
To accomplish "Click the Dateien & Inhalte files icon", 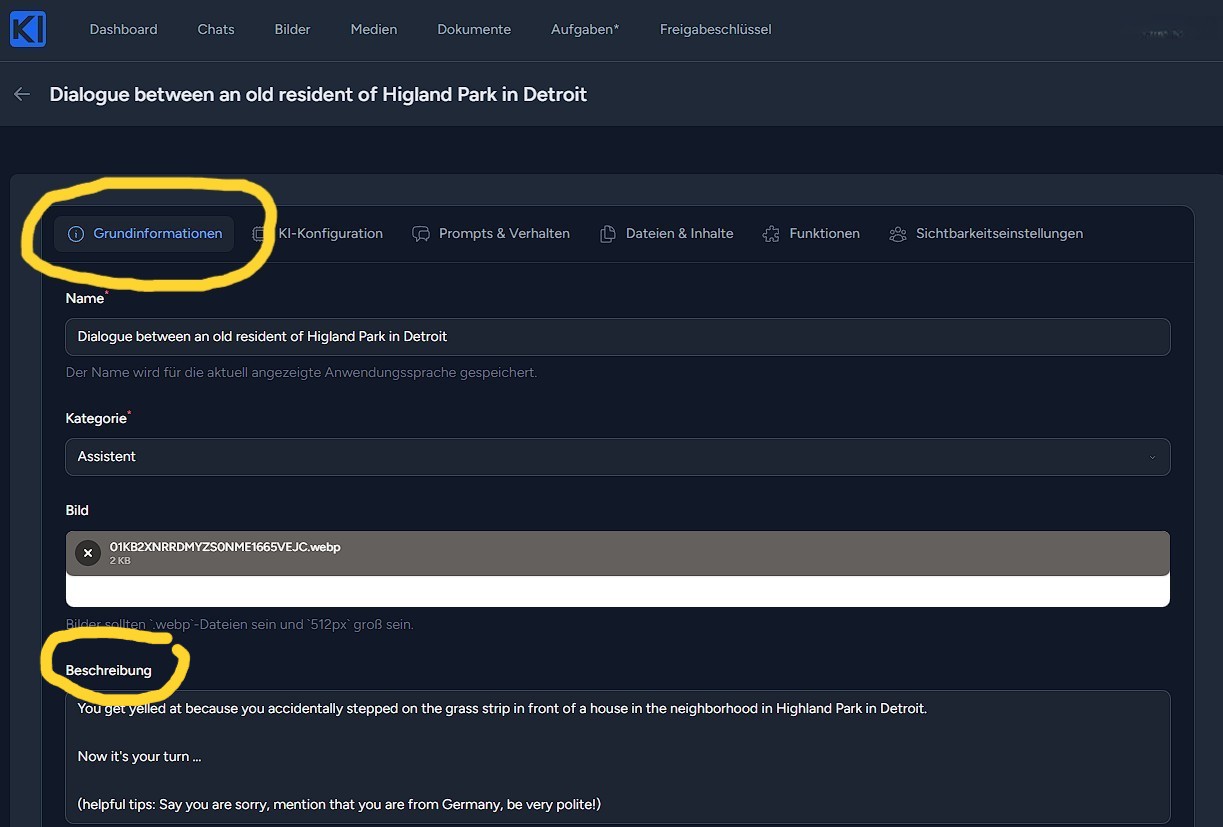I will [608, 234].
